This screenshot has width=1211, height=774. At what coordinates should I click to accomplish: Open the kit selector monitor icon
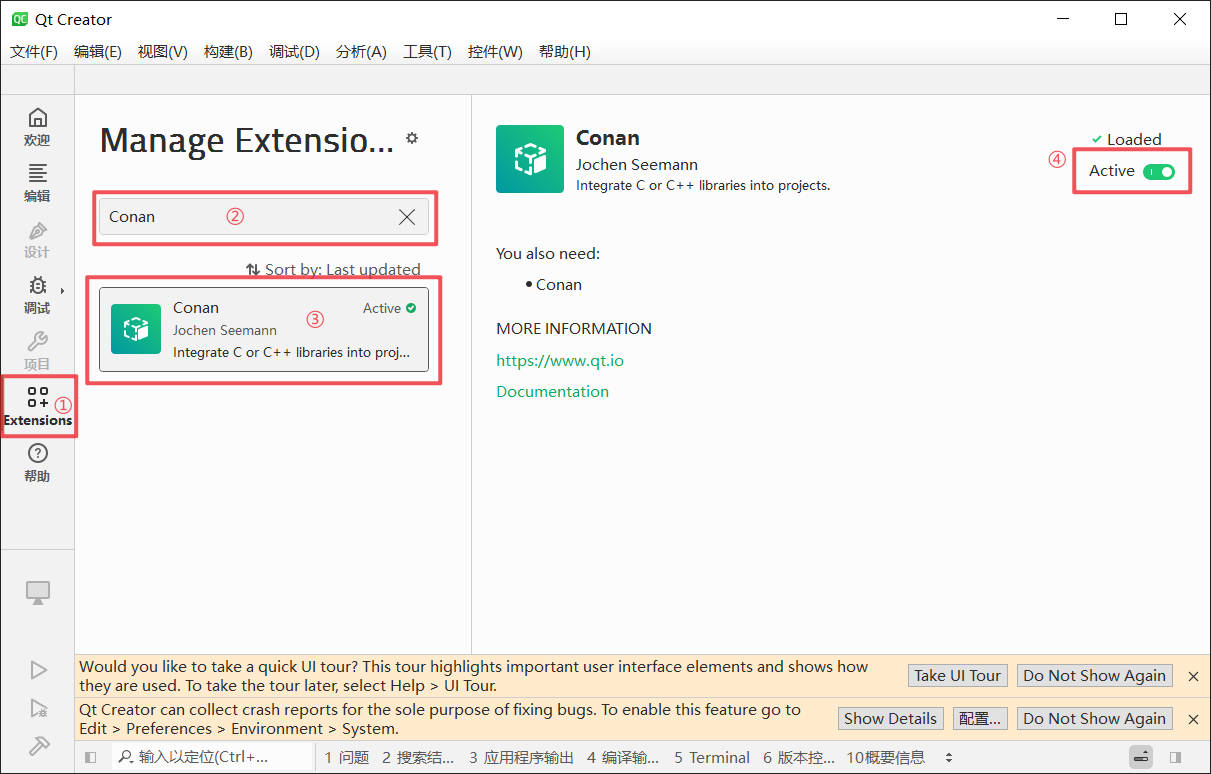pos(38,593)
